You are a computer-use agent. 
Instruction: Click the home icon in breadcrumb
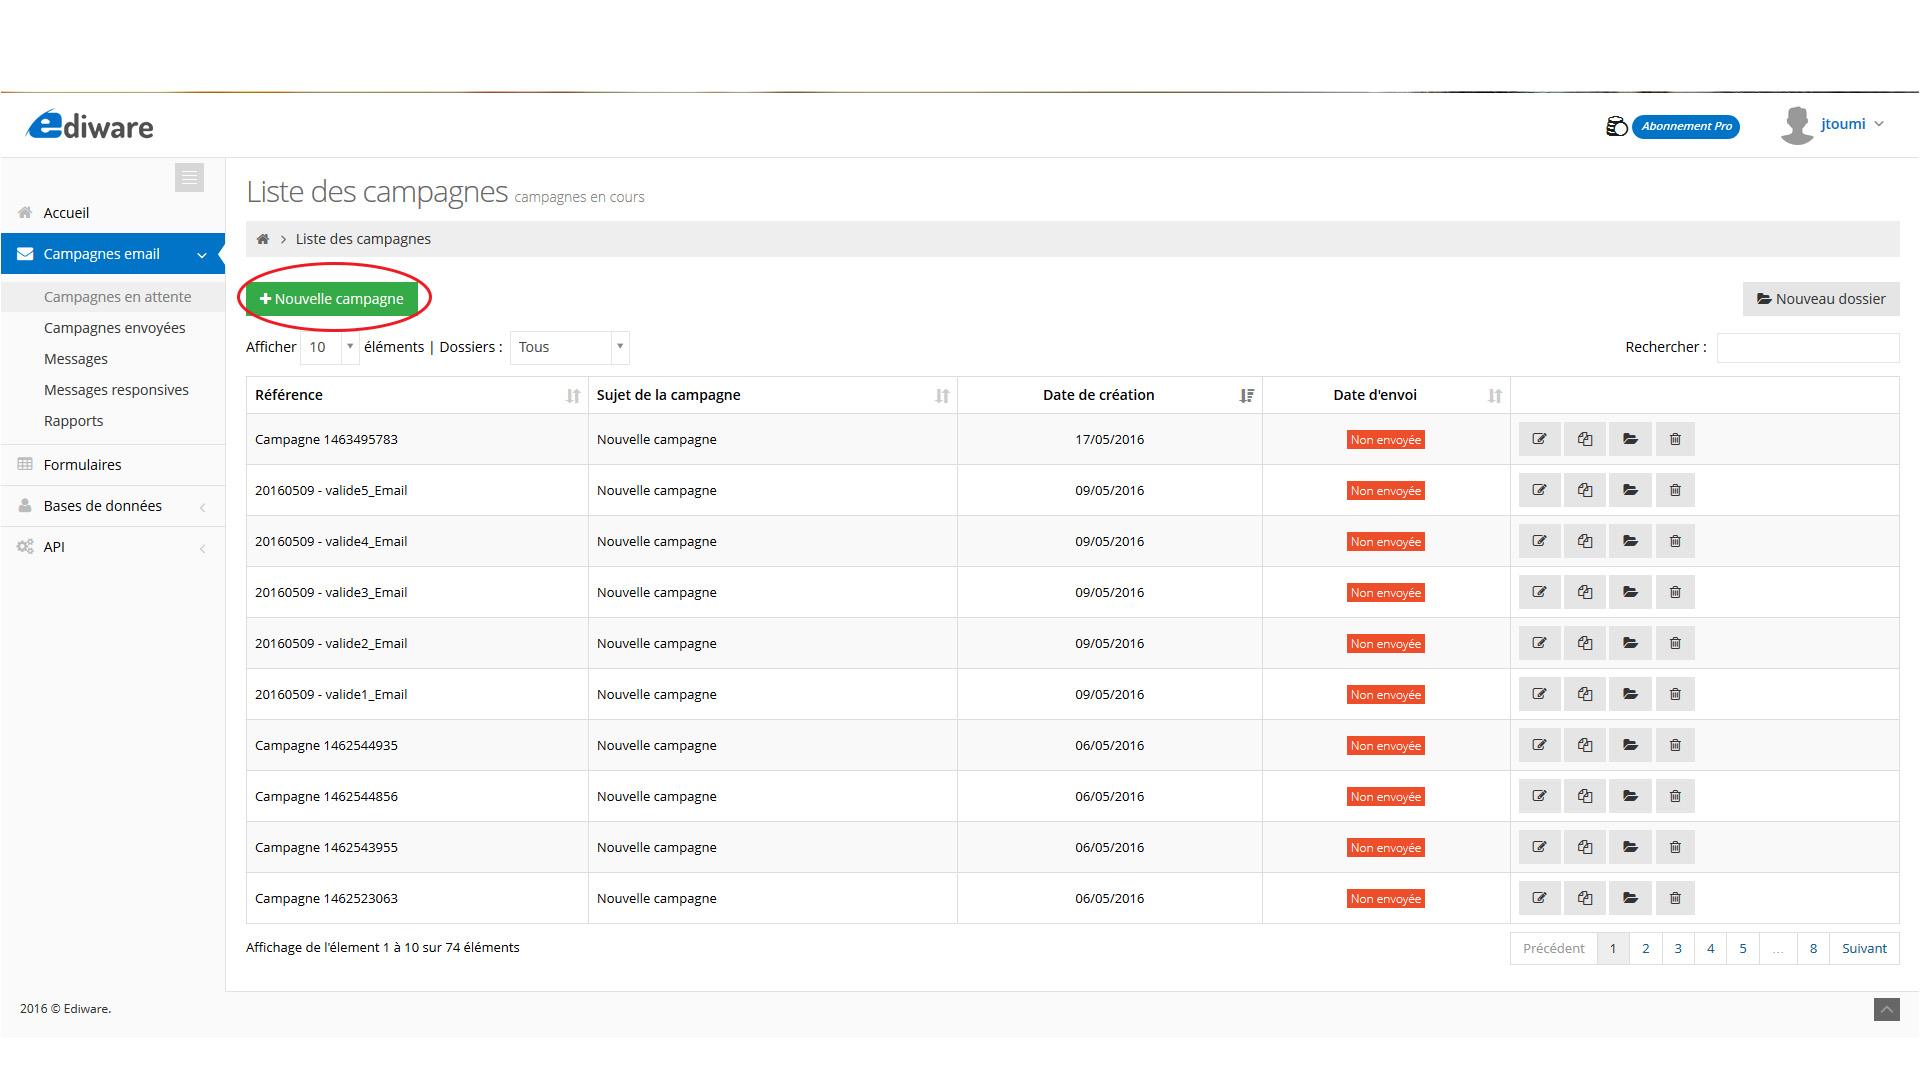click(x=263, y=239)
